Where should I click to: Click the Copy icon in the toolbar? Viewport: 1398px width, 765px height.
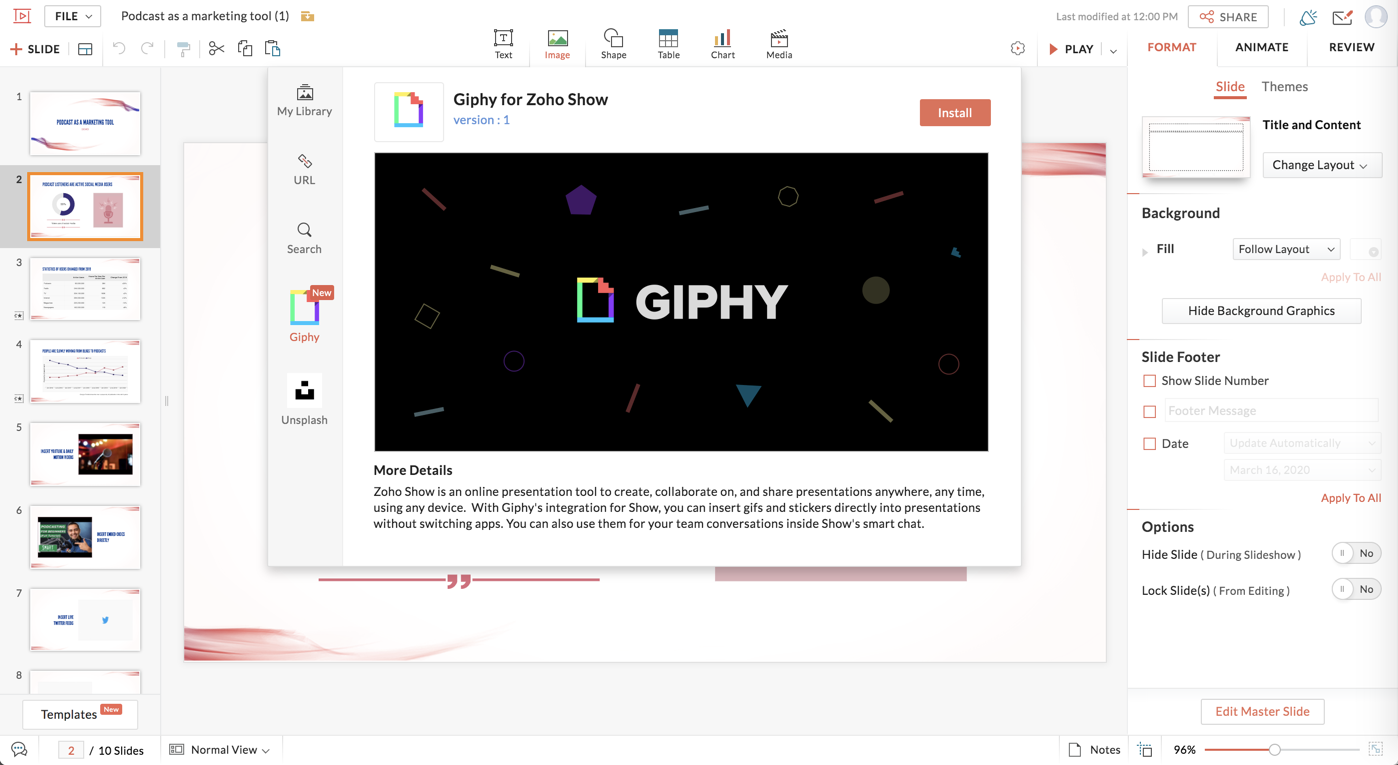coord(245,49)
